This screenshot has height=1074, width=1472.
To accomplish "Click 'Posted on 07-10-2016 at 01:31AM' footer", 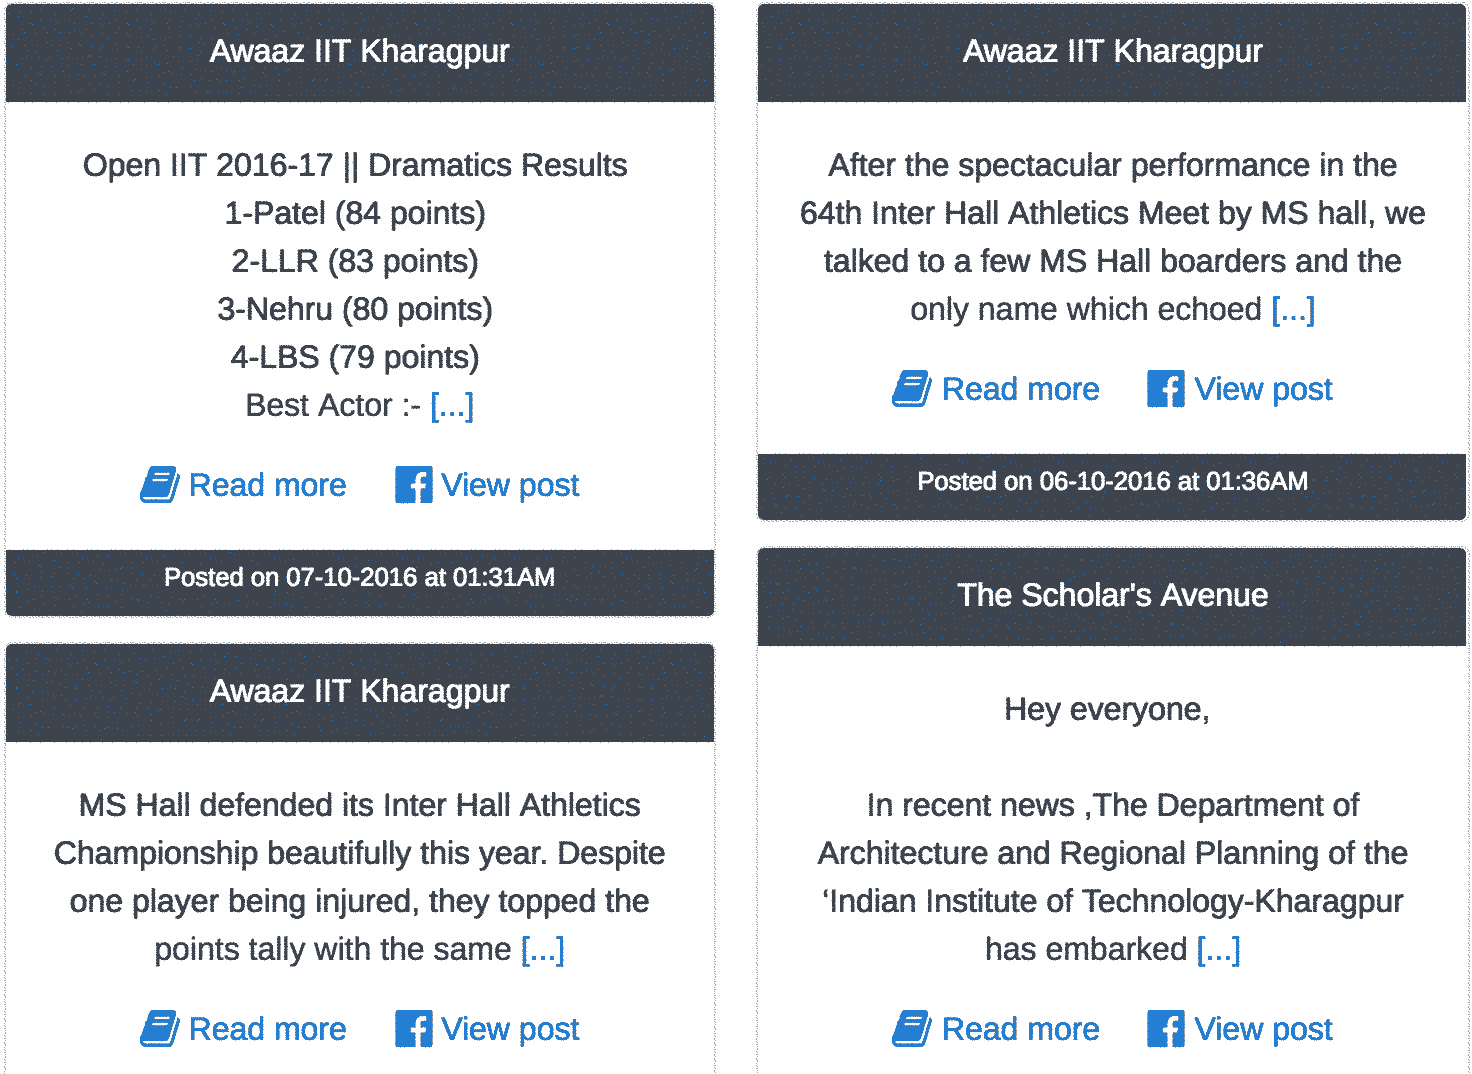I will (359, 577).
